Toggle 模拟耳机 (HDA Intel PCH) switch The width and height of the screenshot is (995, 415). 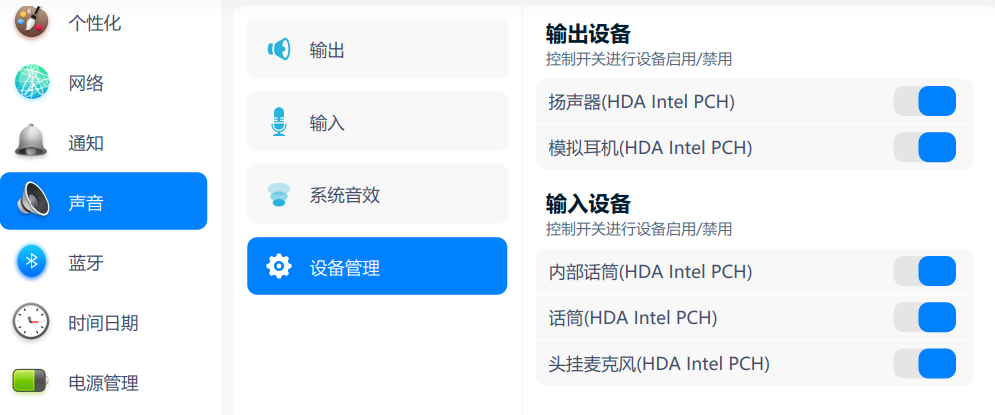[924, 147]
